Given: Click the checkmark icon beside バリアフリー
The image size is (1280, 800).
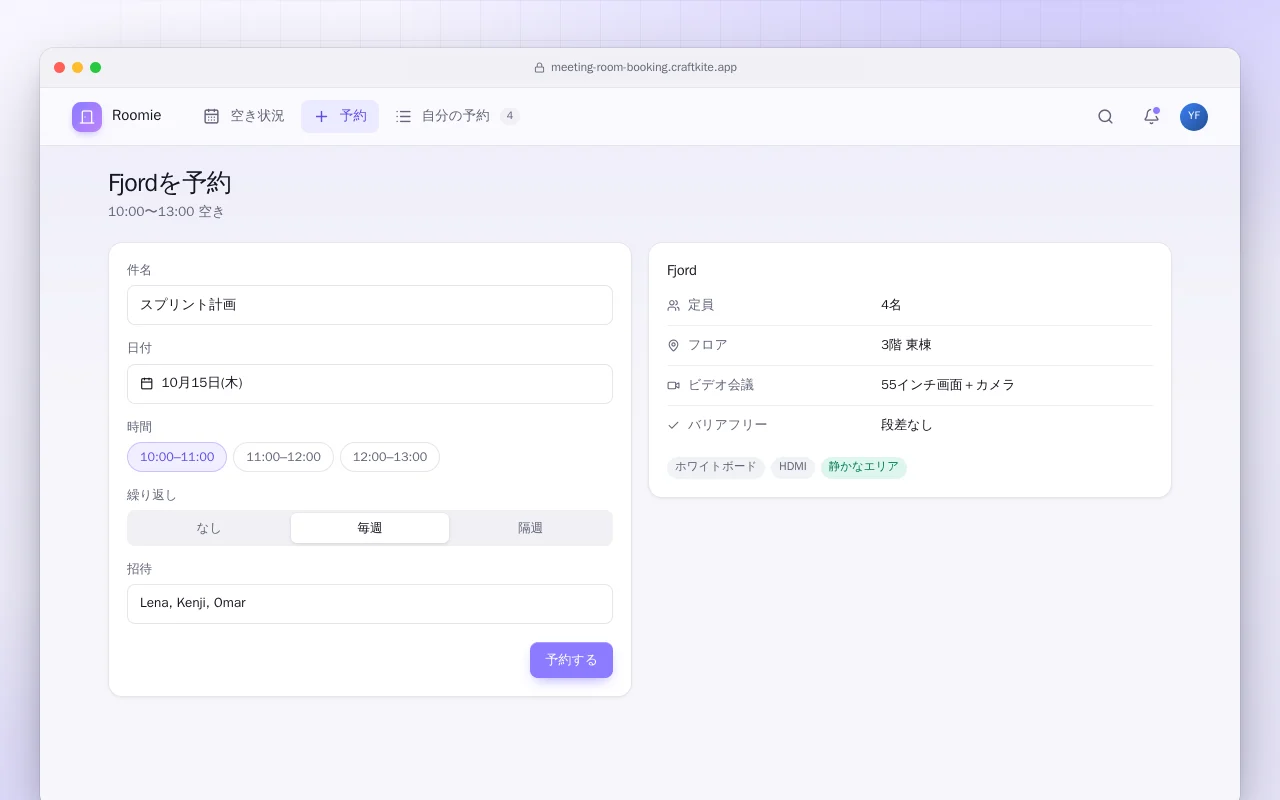Looking at the screenshot, I should pos(673,425).
